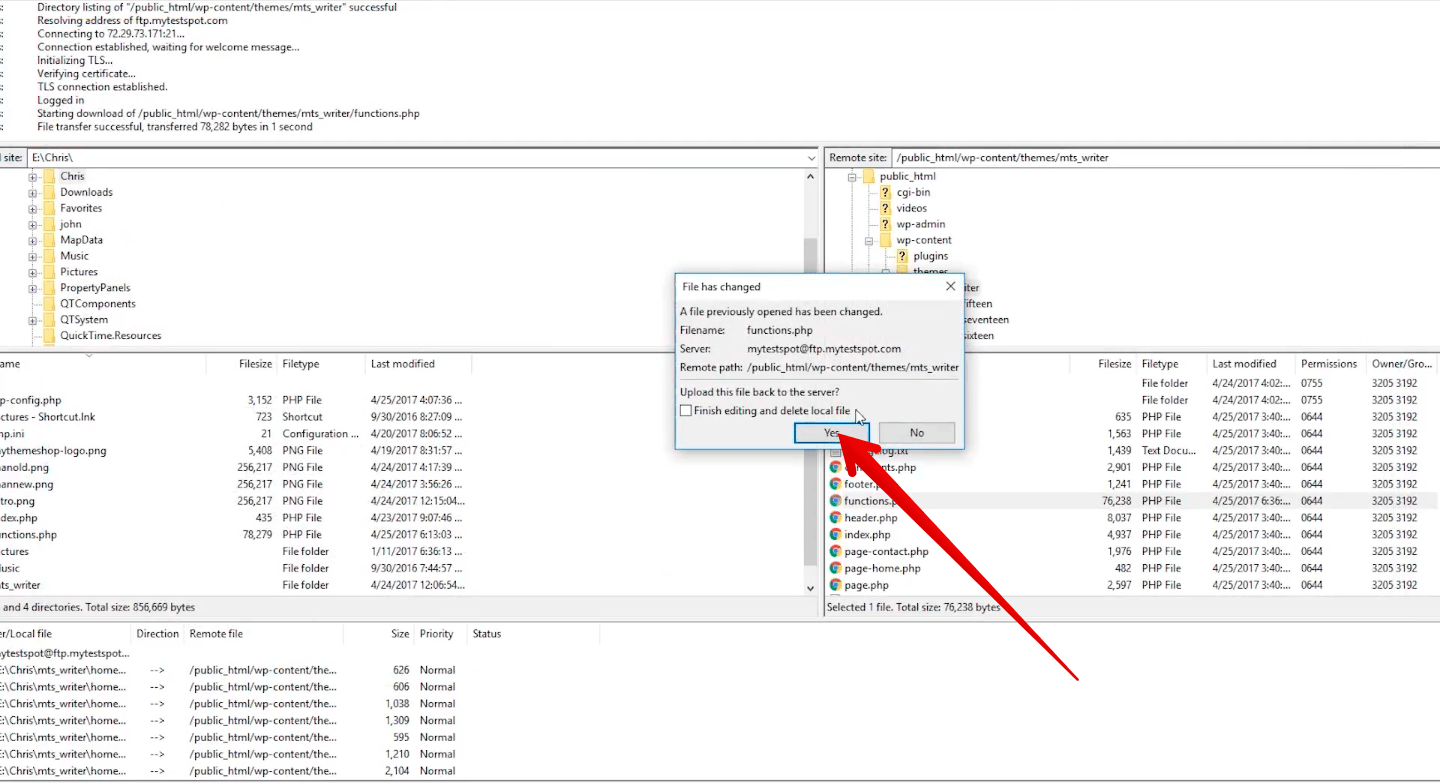Click the public_html folder icon in remote tree
Screen dimensions: 1440x783
868,176
